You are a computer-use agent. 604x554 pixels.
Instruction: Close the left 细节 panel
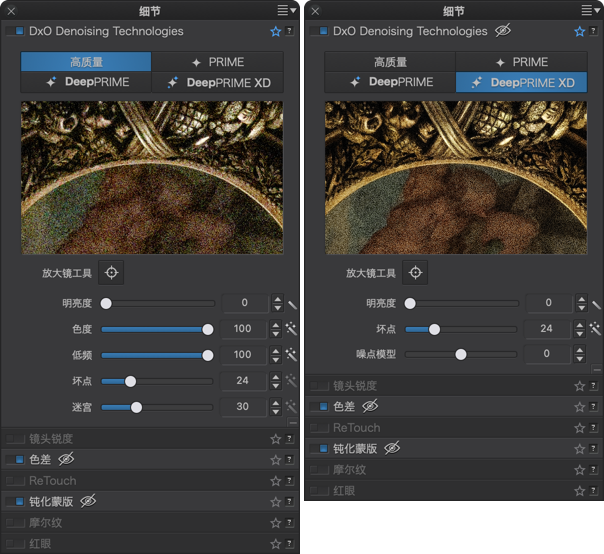pyautogui.click(x=11, y=11)
